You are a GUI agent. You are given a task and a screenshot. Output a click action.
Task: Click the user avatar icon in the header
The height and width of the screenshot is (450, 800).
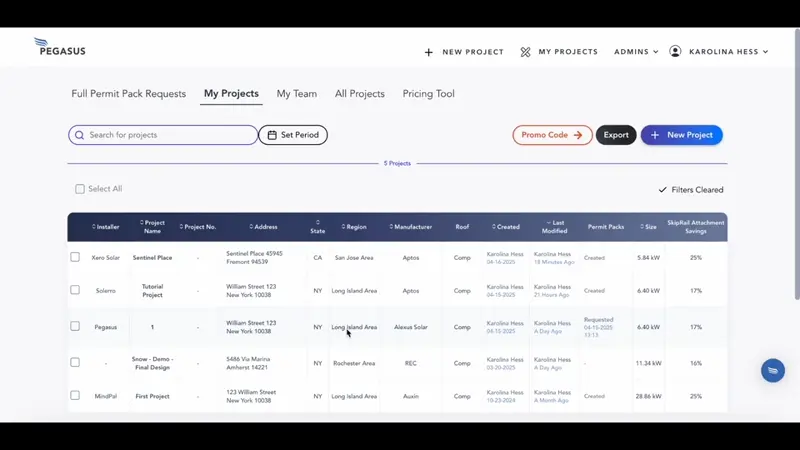coord(675,51)
